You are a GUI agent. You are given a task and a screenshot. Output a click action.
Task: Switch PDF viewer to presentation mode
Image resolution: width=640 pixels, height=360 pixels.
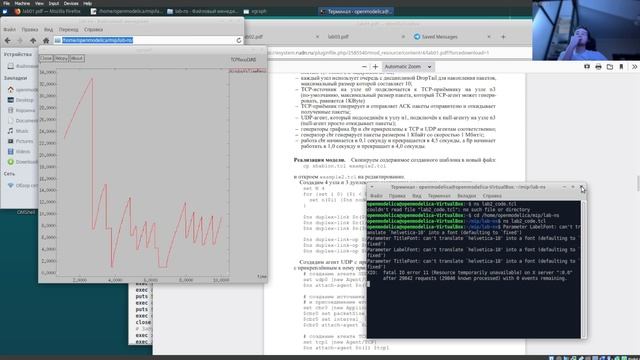pyautogui.click(x=587, y=67)
